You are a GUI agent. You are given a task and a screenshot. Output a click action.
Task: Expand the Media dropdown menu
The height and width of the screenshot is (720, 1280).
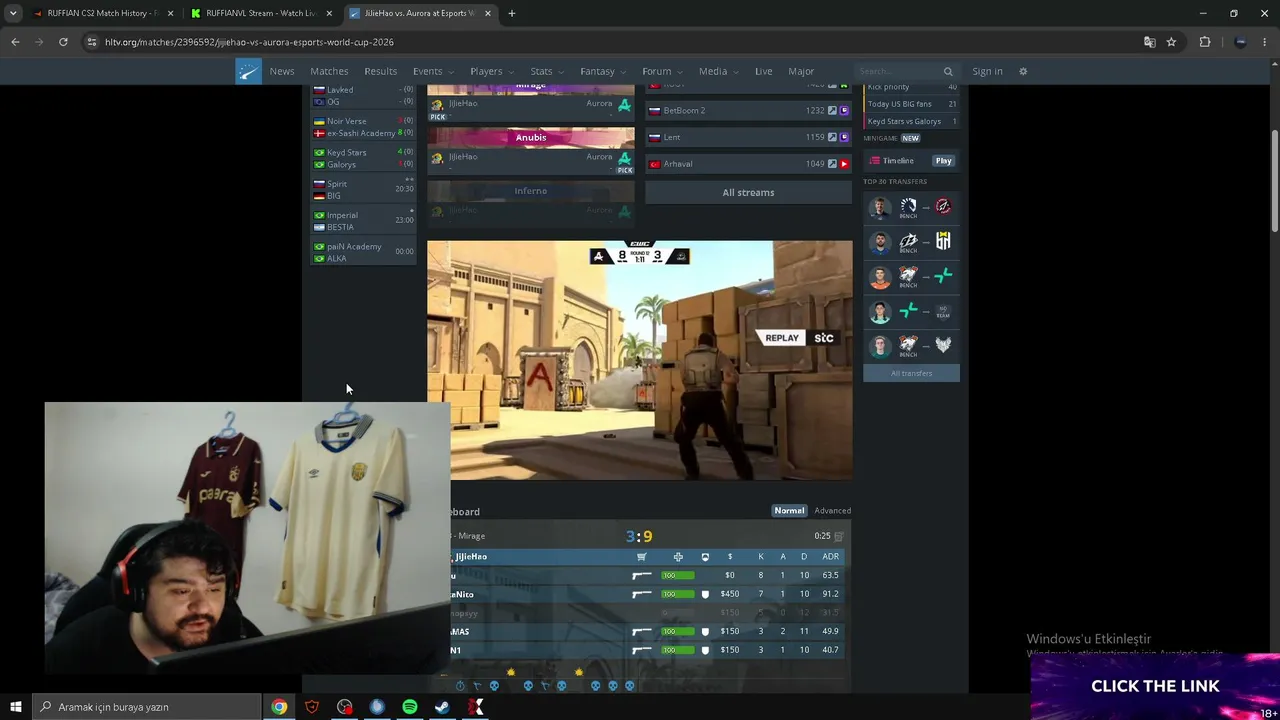(718, 71)
